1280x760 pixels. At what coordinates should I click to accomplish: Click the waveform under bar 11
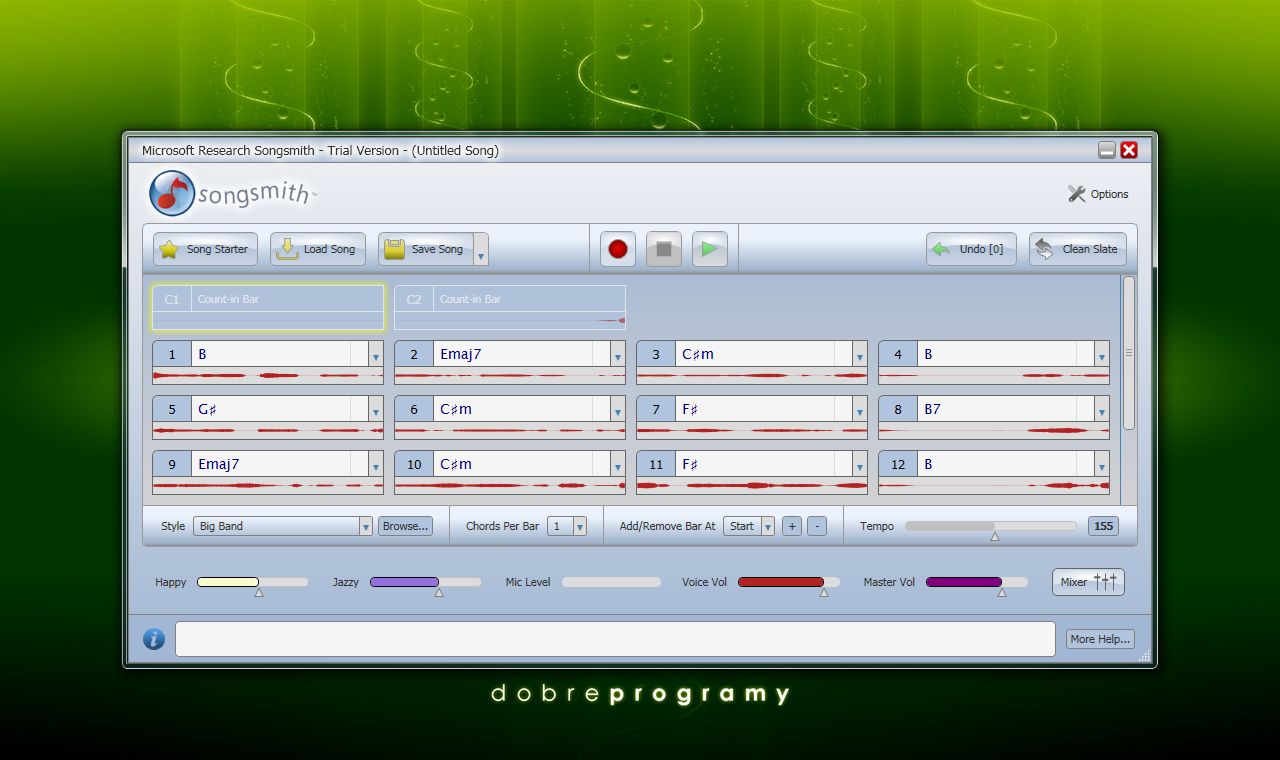pos(752,486)
